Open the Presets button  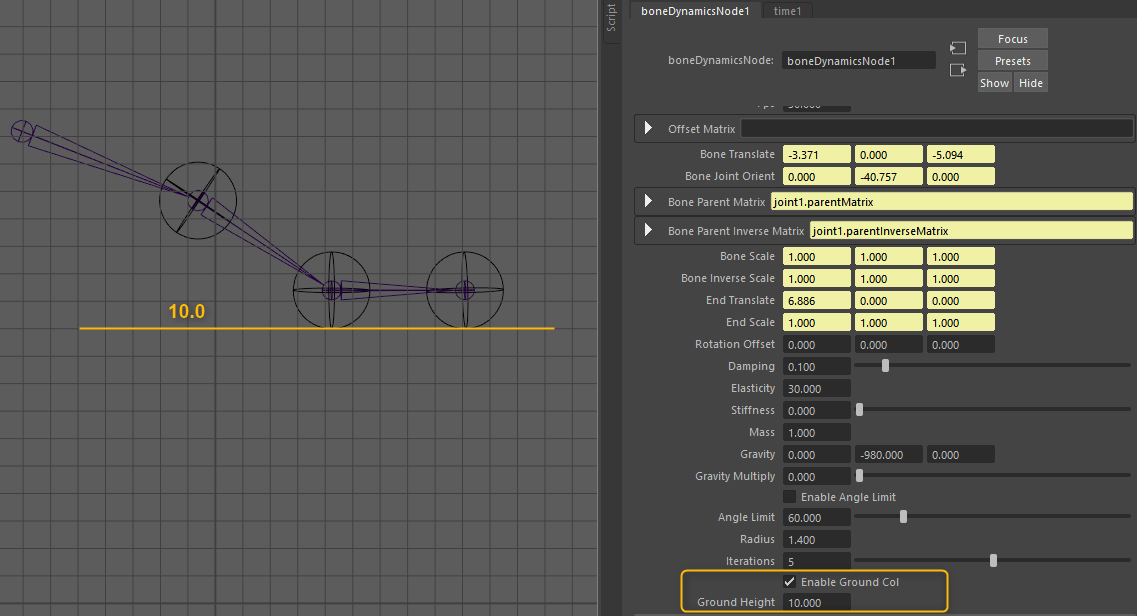[x=1012, y=61]
